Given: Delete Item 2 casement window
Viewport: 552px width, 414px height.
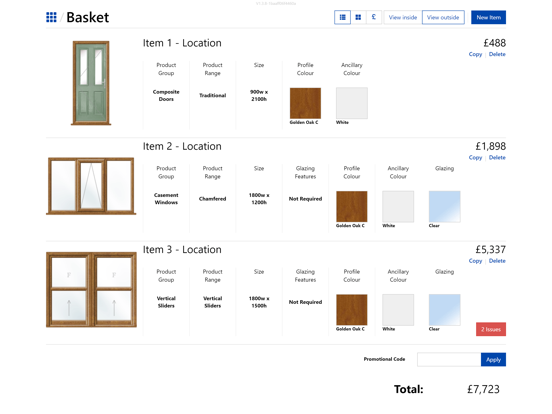Looking at the screenshot, I should click(x=497, y=157).
